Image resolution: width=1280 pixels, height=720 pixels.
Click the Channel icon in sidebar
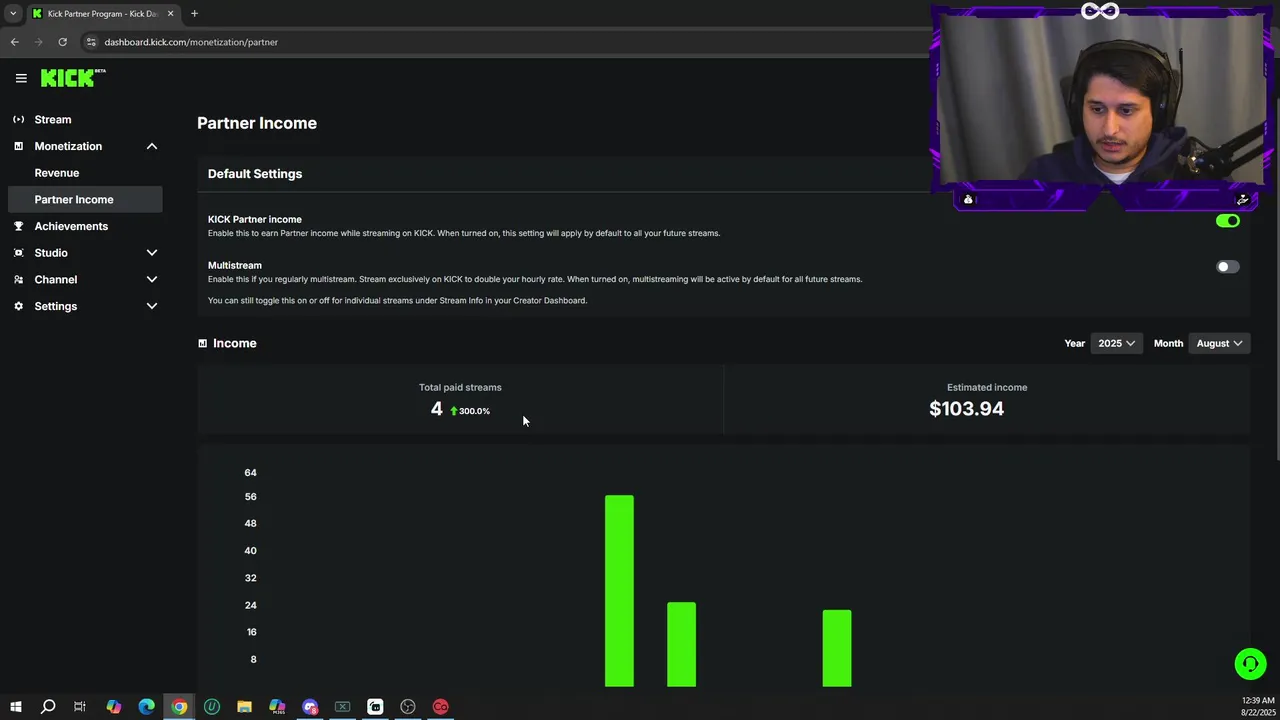coord(18,279)
